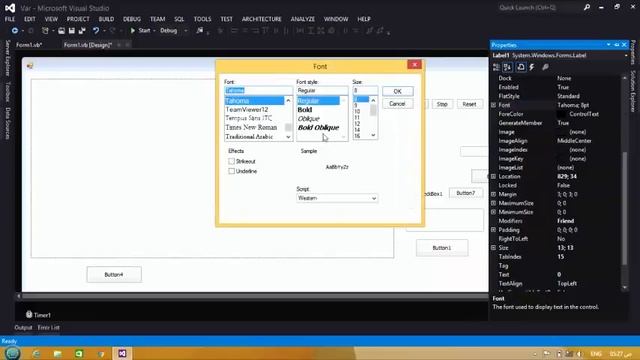640x360 pixels.
Task: Show Properties list in Properties panel
Action: tap(521, 67)
